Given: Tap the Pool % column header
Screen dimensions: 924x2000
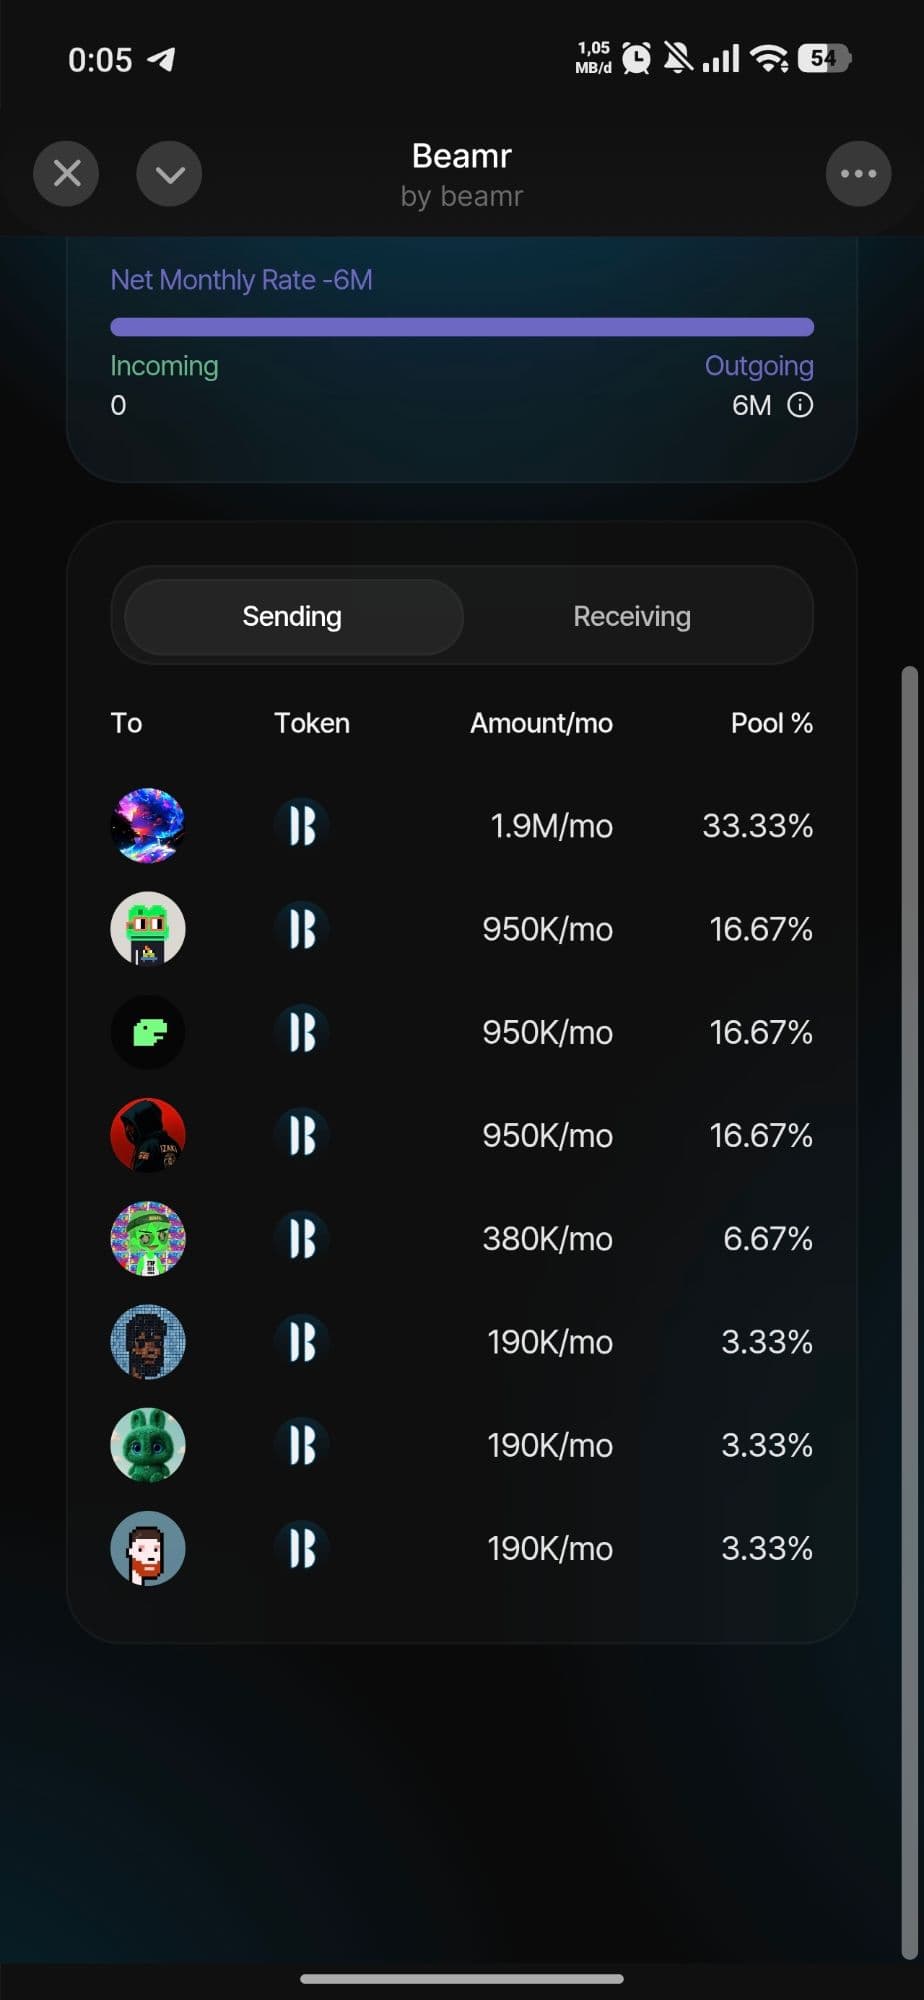Looking at the screenshot, I should pos(771,723).
